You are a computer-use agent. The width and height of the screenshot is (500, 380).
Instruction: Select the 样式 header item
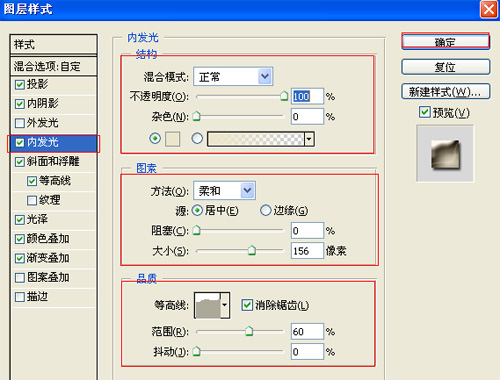point(53,44)
